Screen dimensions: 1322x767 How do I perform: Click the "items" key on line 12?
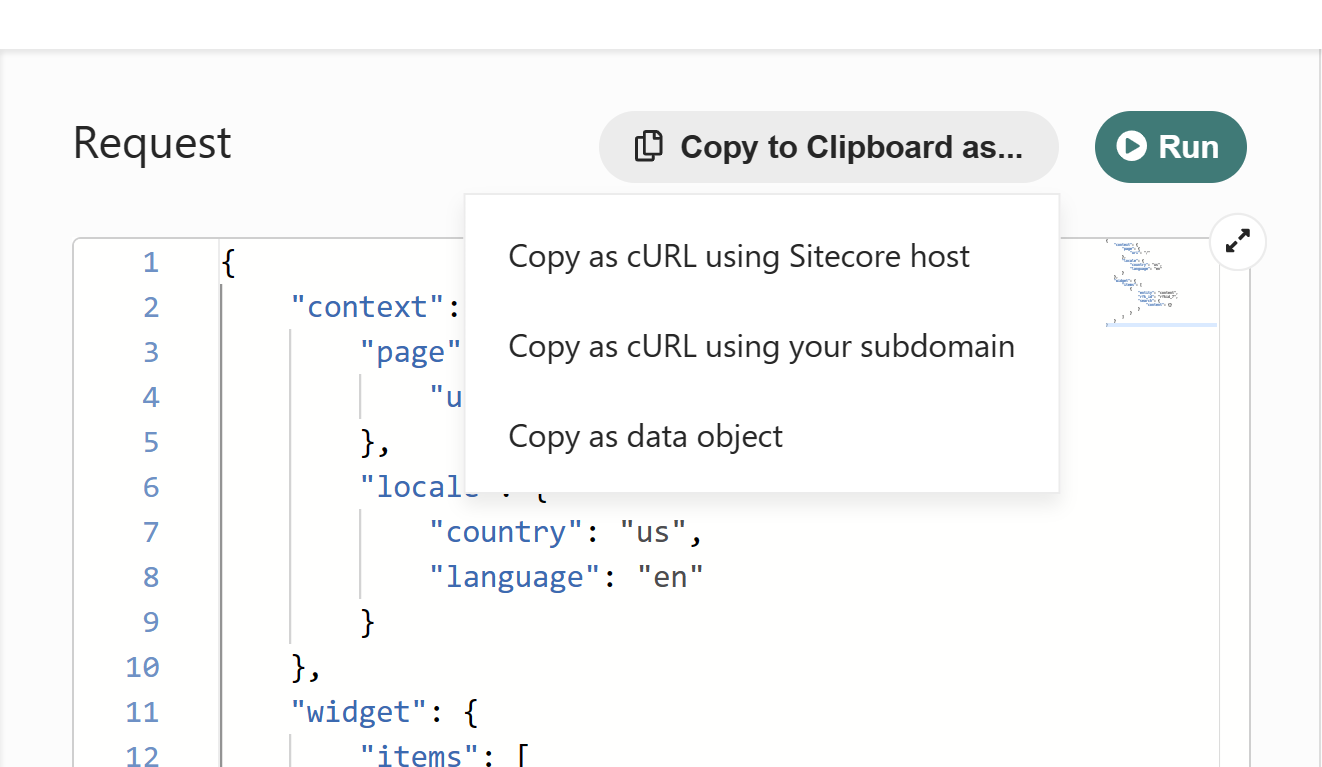(x=418, y=756)
